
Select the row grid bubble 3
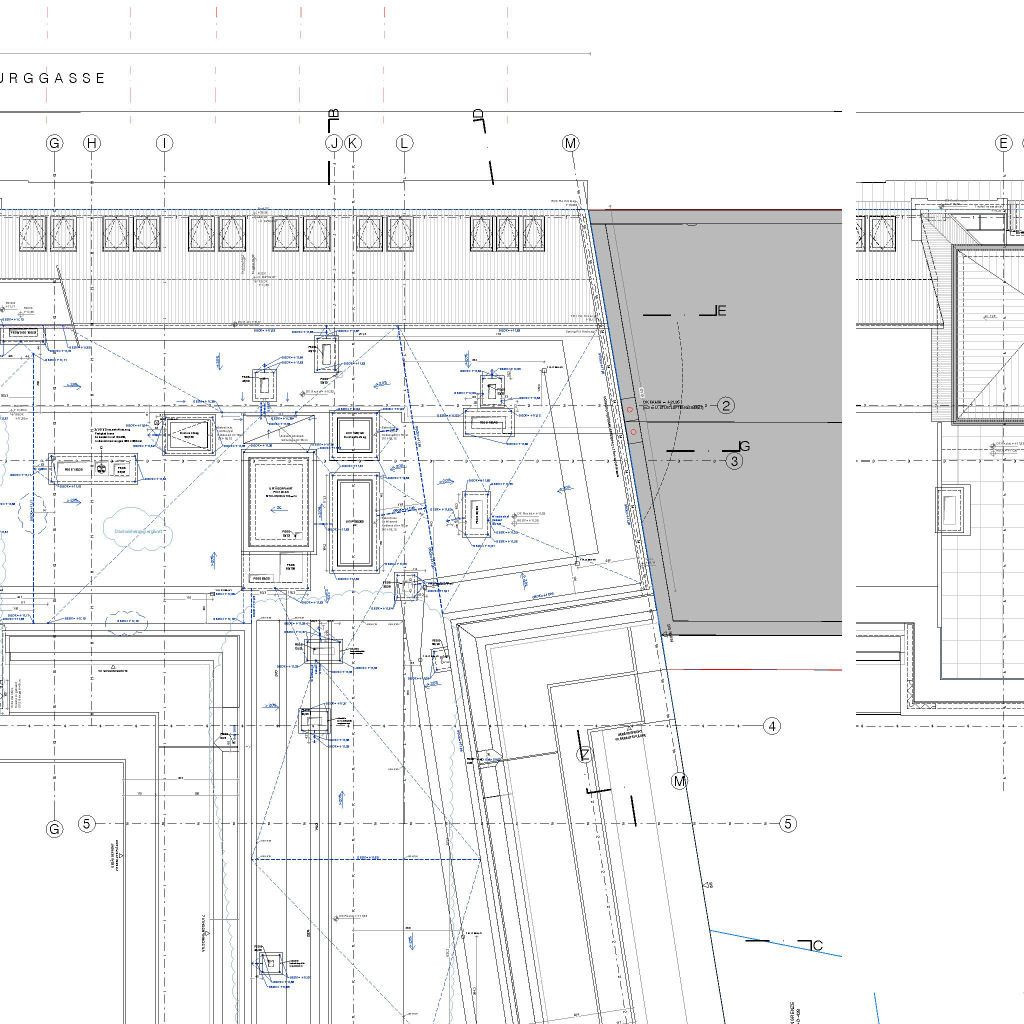[734, 461]
